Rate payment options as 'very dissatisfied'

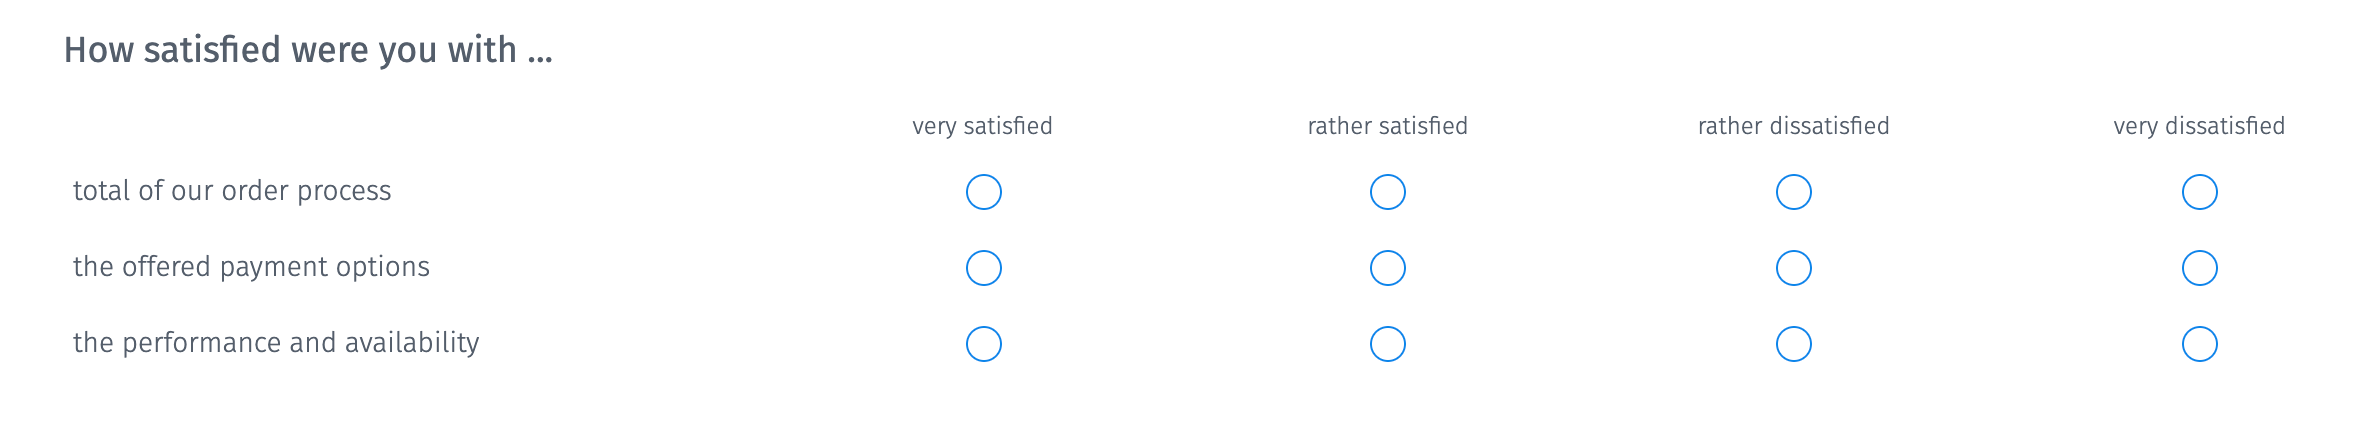click(x=2200, y=268)
